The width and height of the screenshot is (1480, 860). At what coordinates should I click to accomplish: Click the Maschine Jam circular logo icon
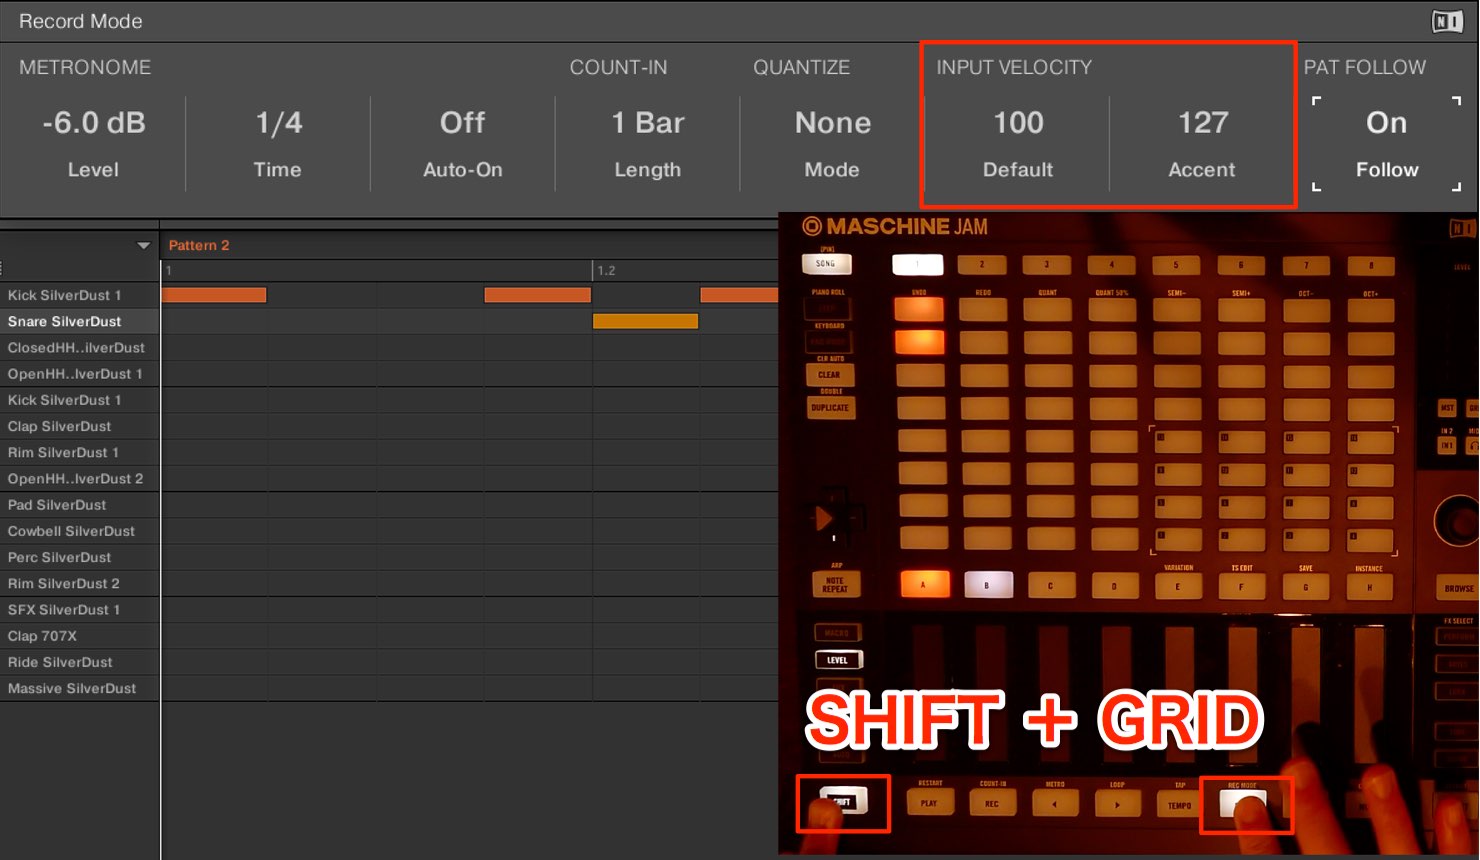pyautogui.click(x=812, y=227)
